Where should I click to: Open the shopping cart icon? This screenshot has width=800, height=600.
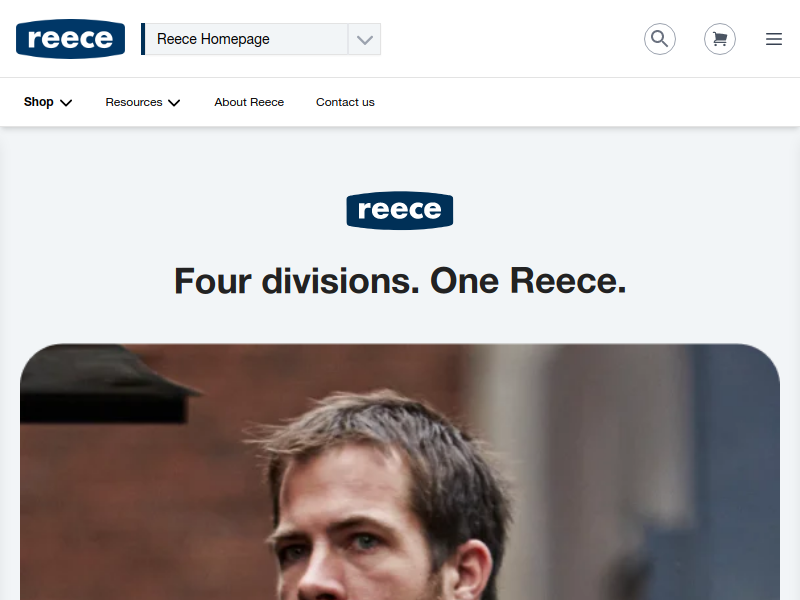(720, 39)
